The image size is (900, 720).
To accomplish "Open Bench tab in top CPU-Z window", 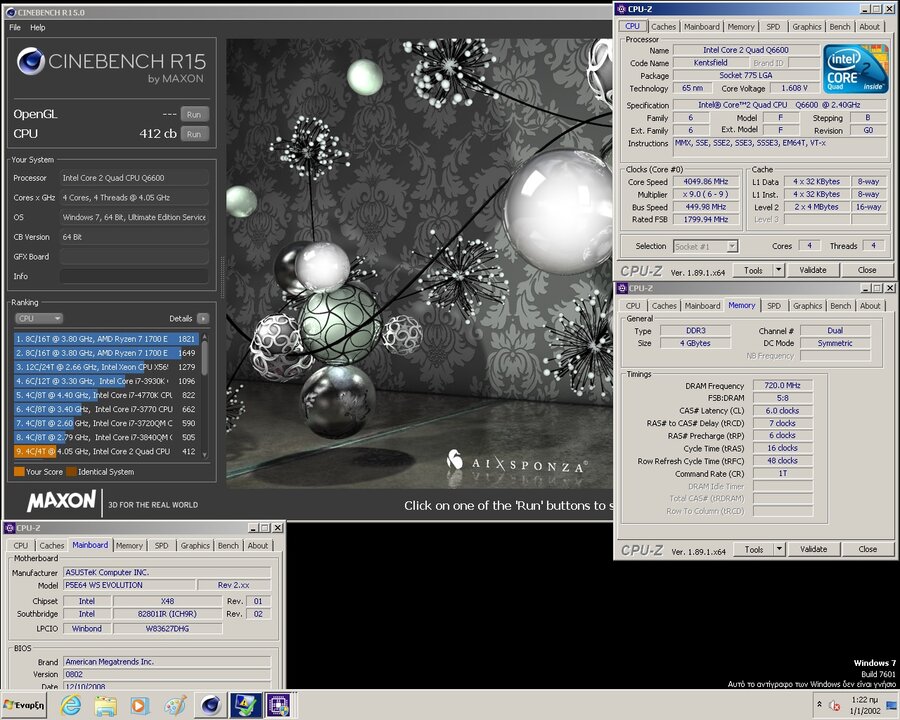I will coord(840,26).
